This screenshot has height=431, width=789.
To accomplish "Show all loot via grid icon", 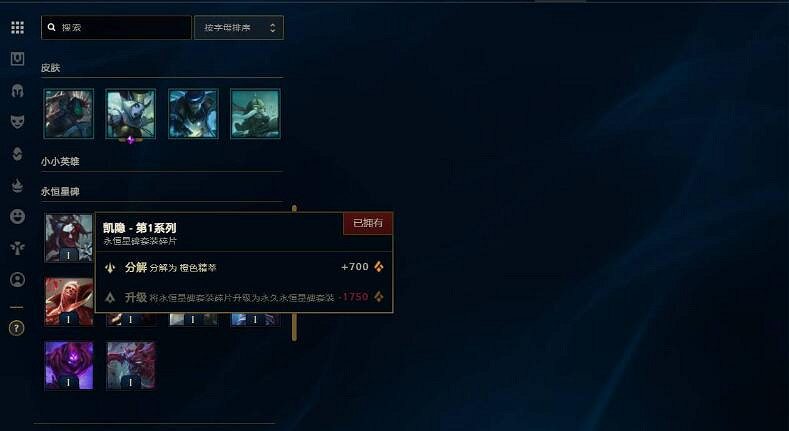I will (x=17, y=27).
